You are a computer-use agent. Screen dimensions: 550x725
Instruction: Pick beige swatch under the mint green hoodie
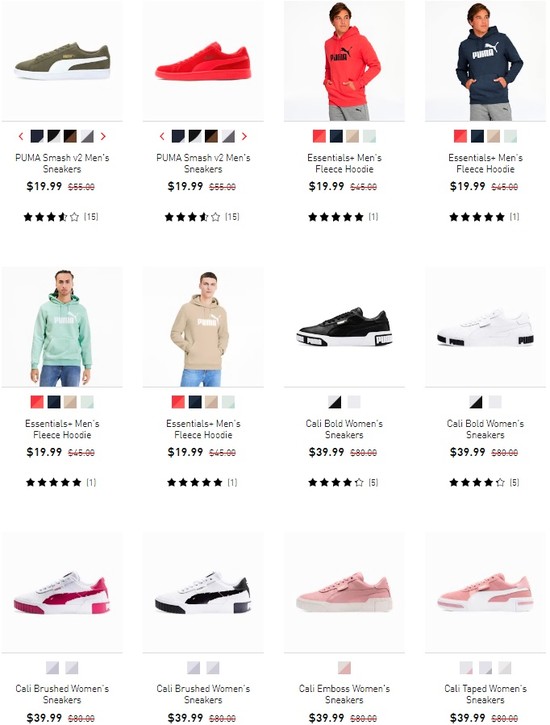(x=70, y=402)
